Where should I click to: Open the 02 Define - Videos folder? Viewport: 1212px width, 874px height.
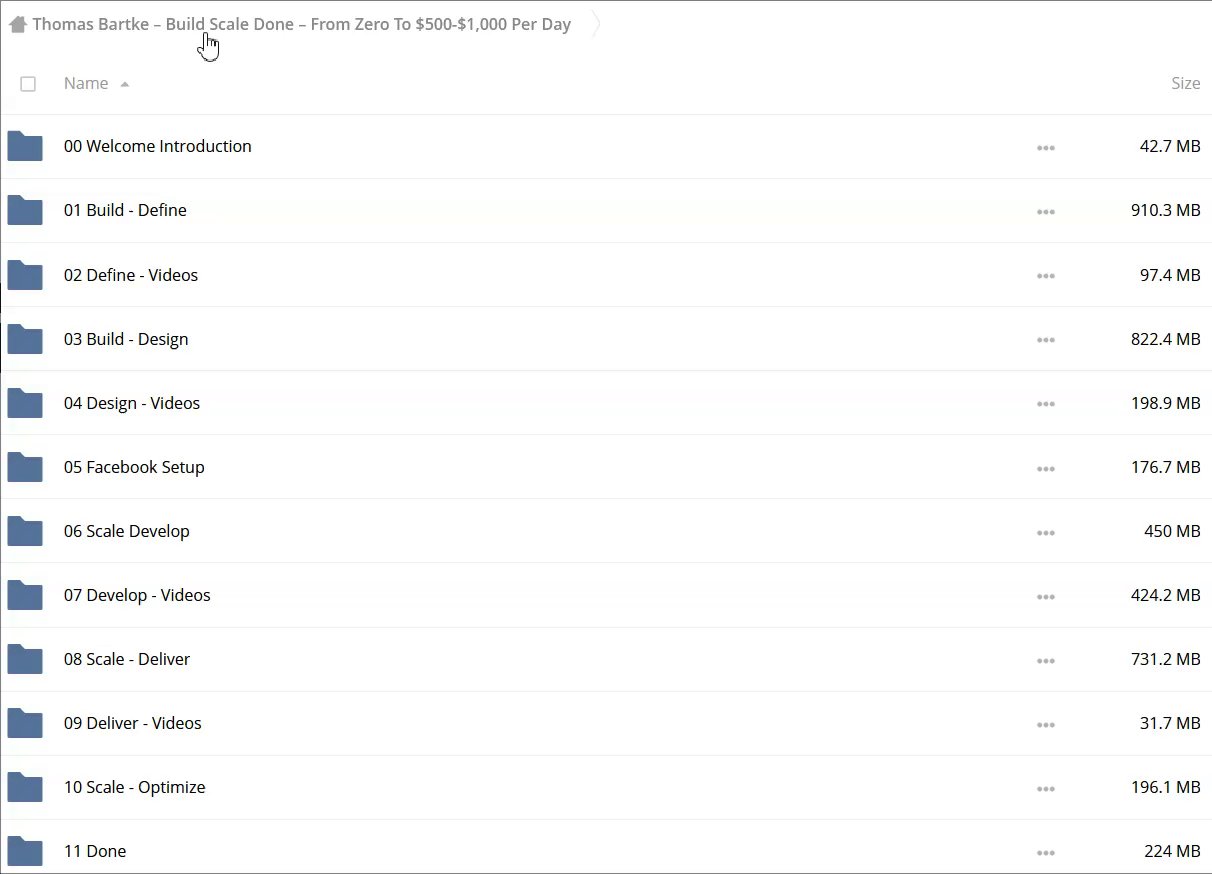point(131,275)
